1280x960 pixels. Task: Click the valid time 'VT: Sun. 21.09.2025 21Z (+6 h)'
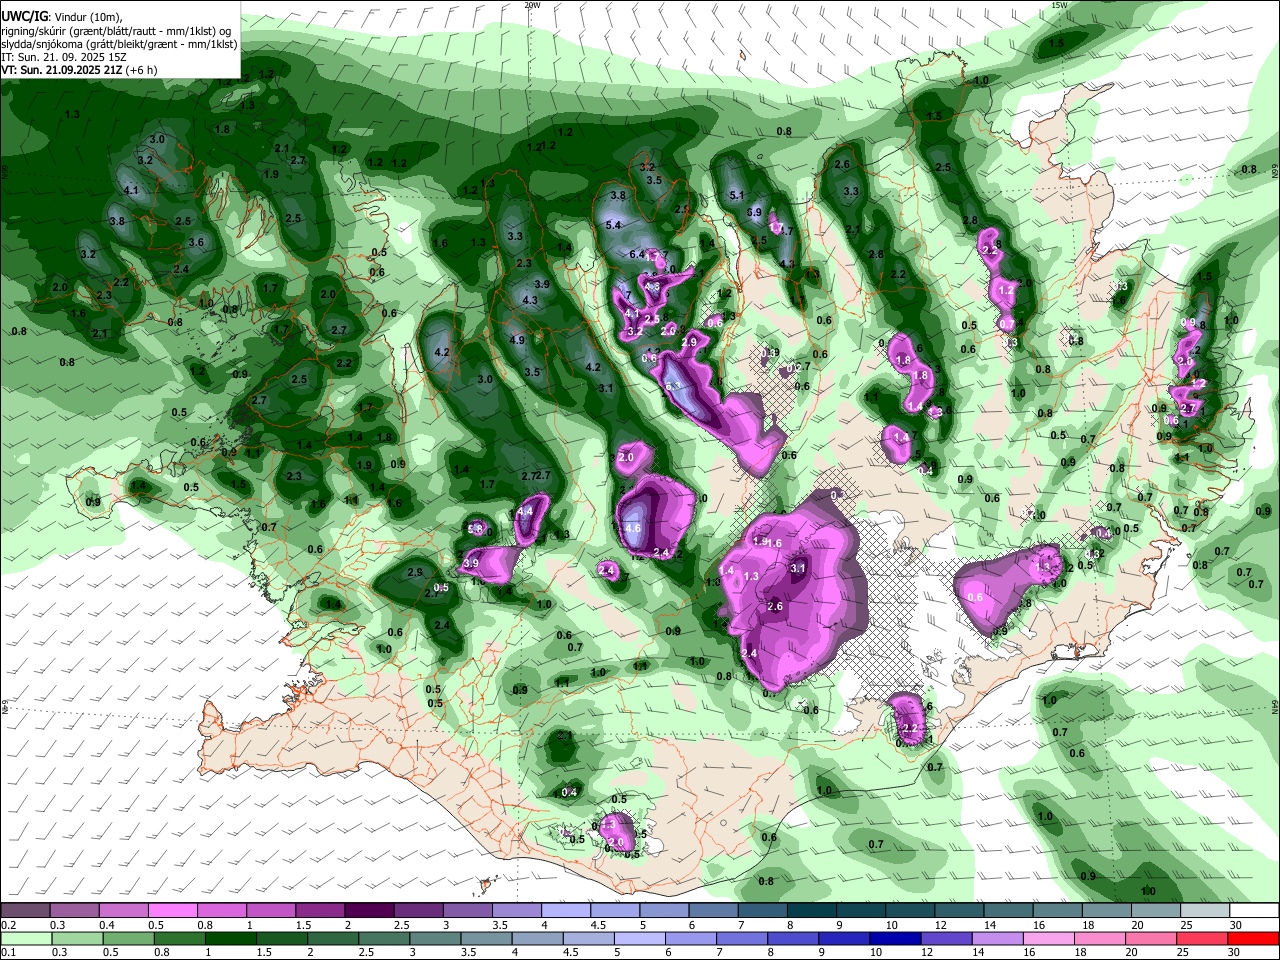point(79,70)
